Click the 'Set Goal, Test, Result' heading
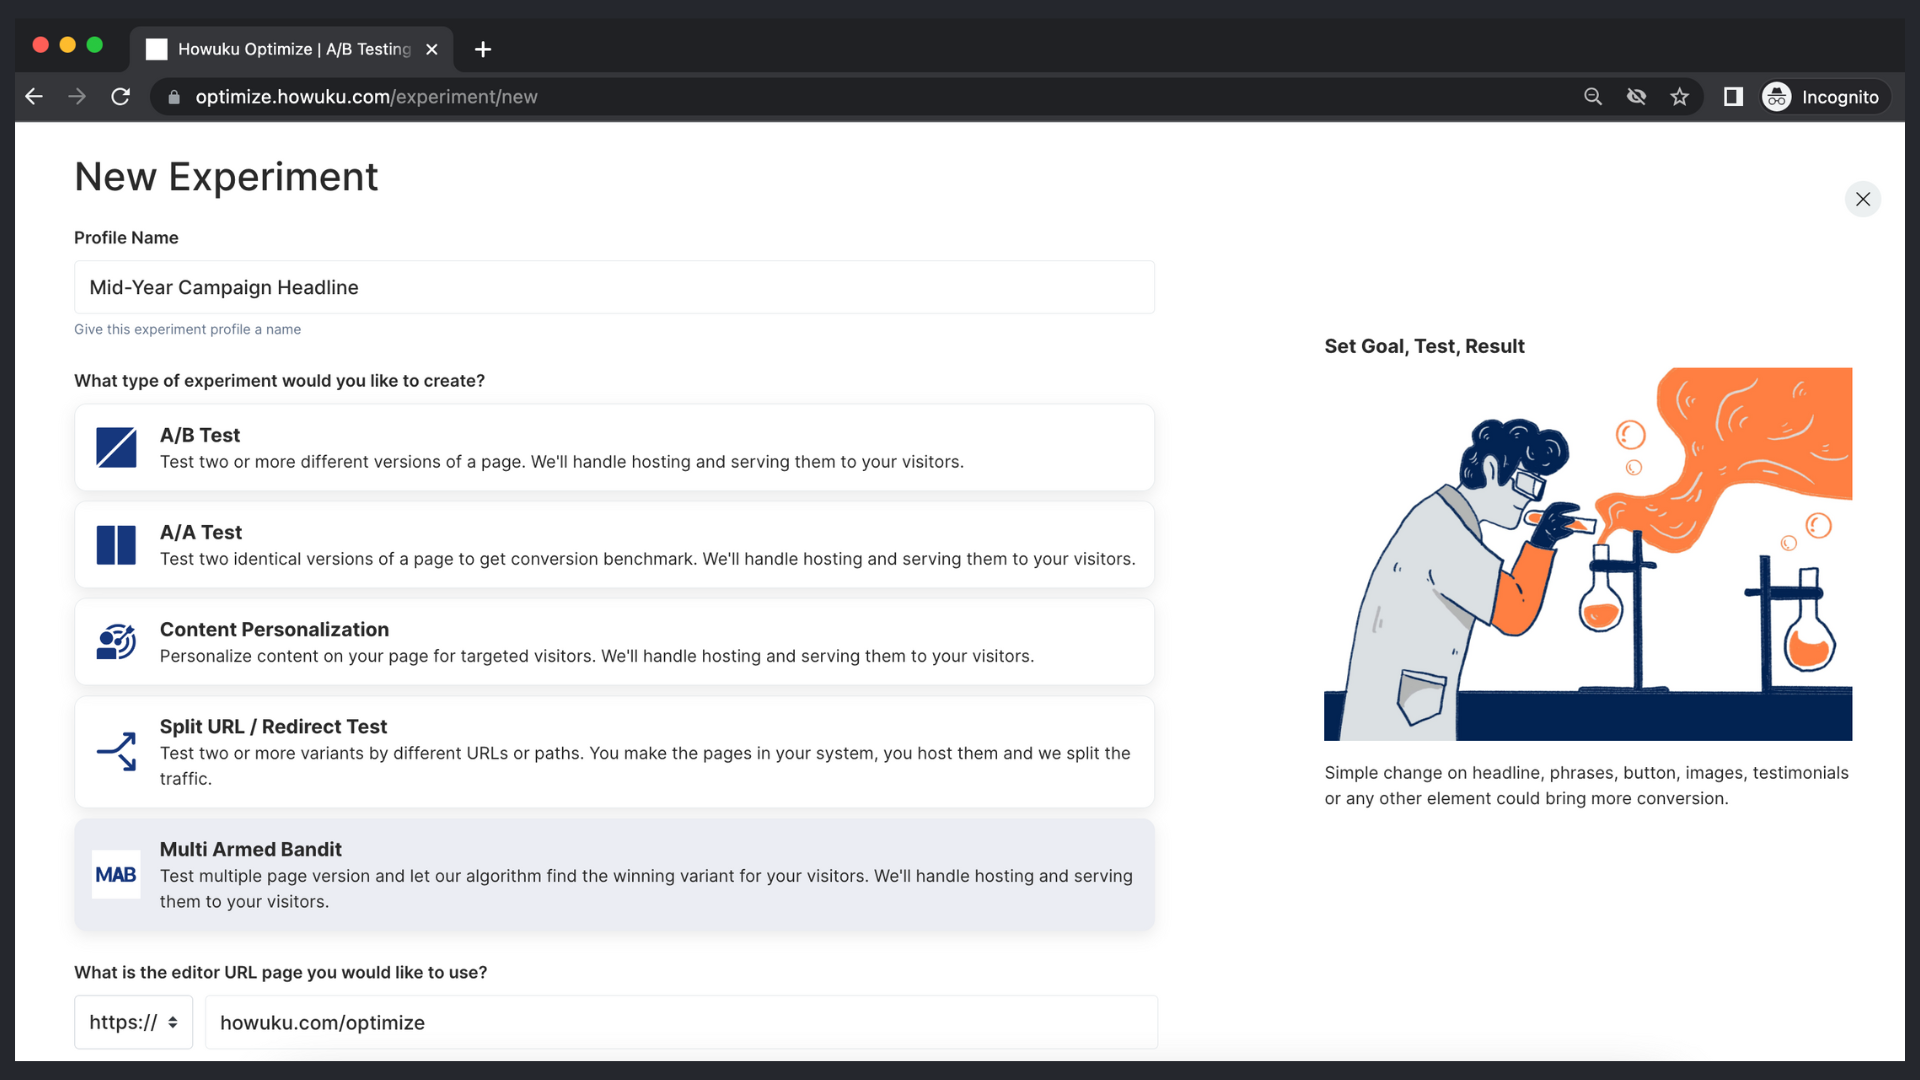 1424,346
